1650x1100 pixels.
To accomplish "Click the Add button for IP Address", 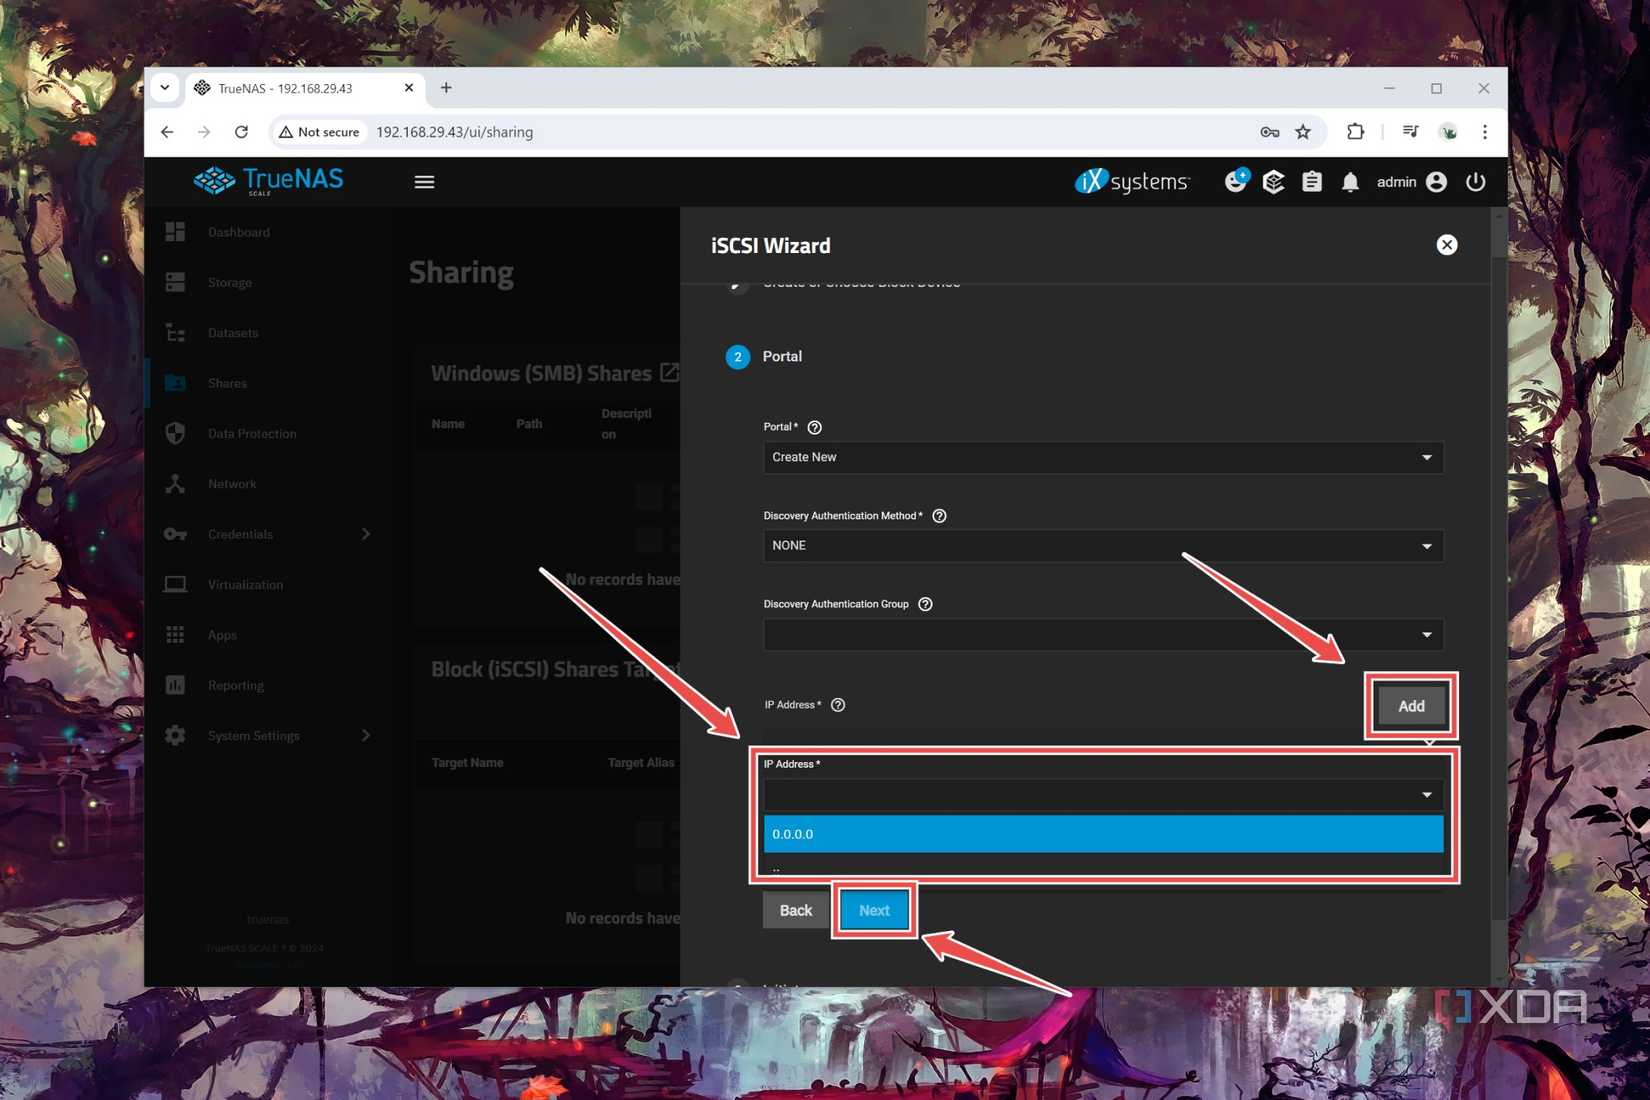I will [1411, 706].
